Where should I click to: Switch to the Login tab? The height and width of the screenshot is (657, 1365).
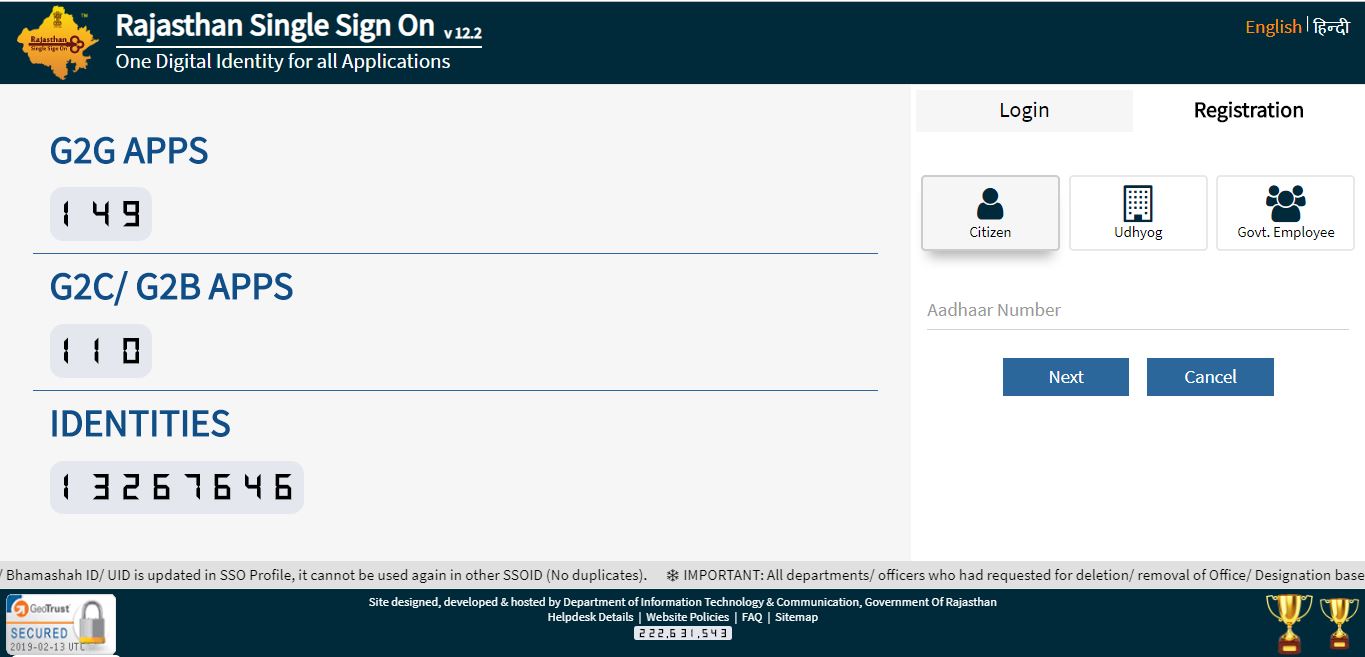[1024, 111]
